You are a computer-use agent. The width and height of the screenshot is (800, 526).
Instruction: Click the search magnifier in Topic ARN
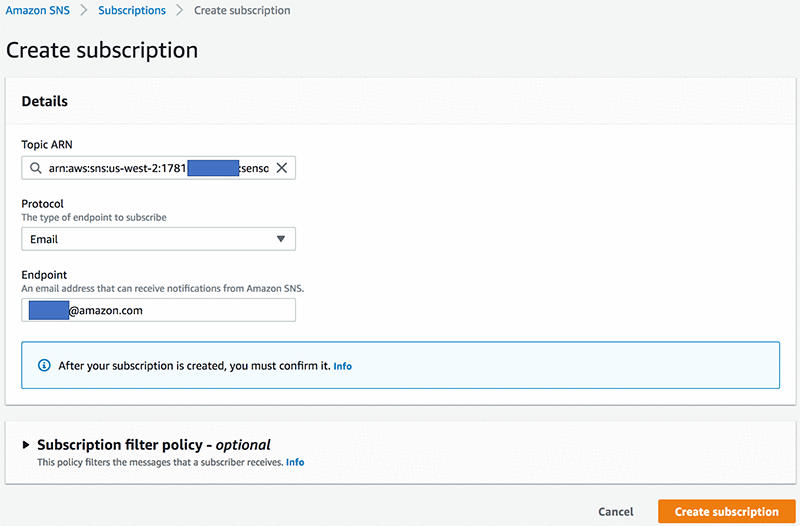coord(36,168)
